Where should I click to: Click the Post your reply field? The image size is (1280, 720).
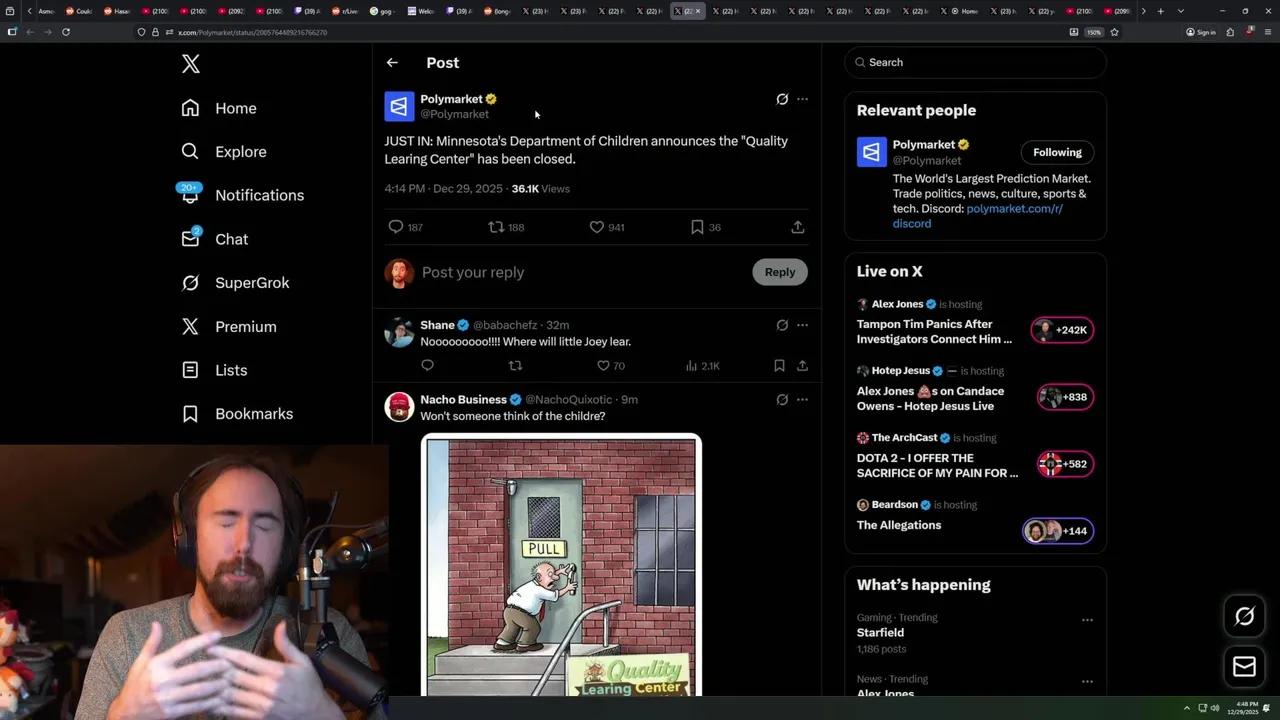582,272
